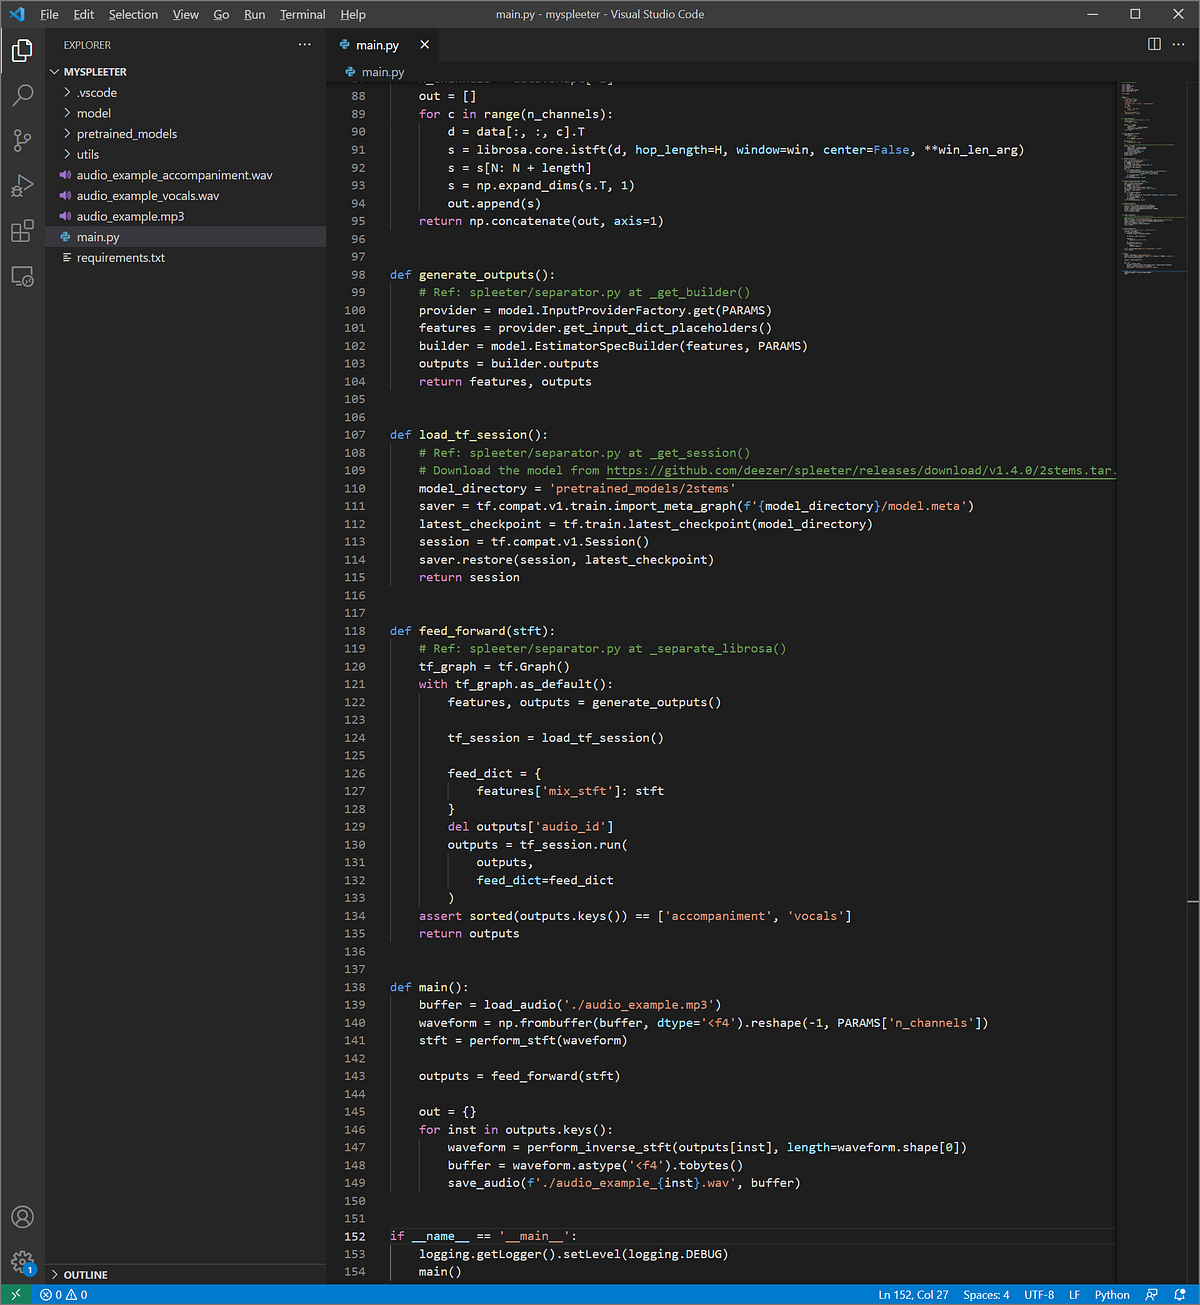Open the Accounts icon in activity bar
This screenshot has width=1200, height=1305.
coord(22,1217)
